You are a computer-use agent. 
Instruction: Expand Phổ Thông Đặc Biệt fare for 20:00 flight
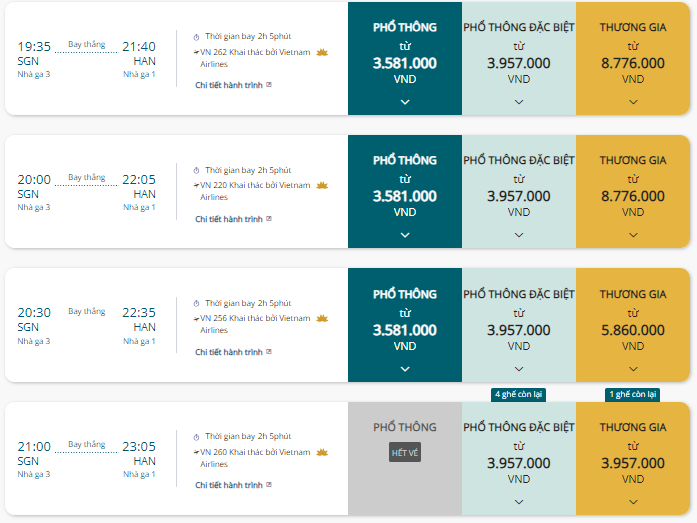click(519, 235)
